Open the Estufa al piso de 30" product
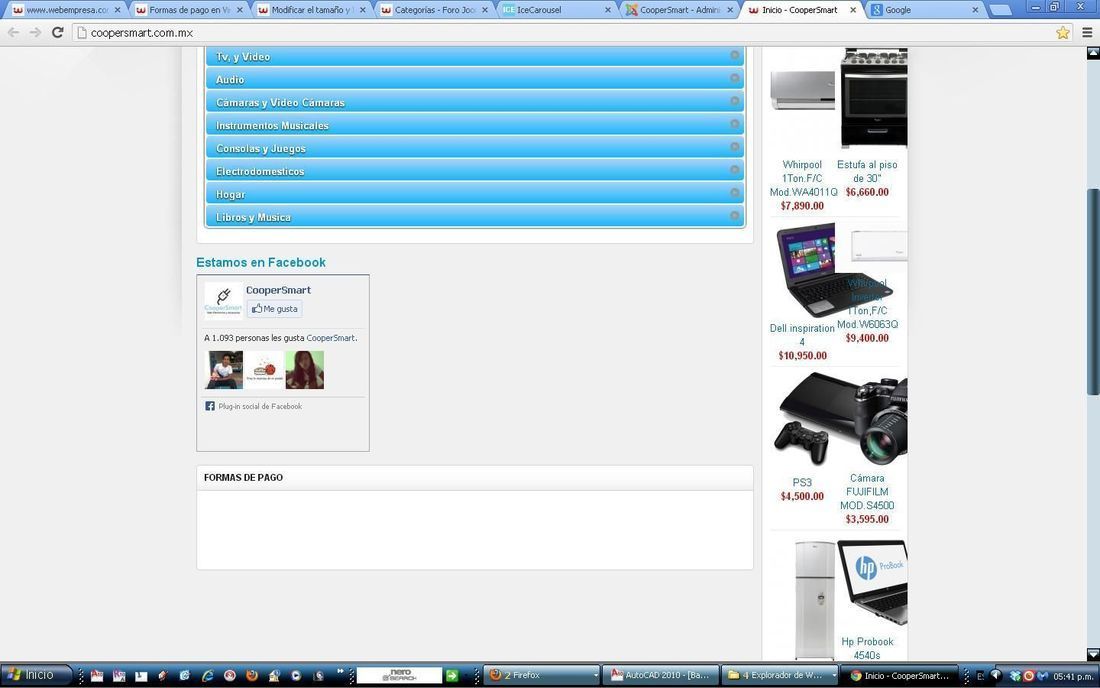 [867, 171]
